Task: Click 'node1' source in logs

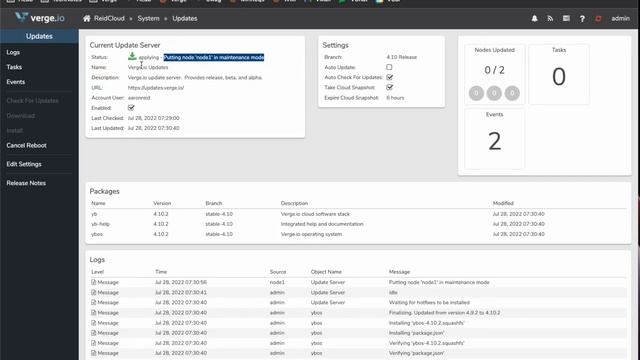Action: [x=277, y=282]
